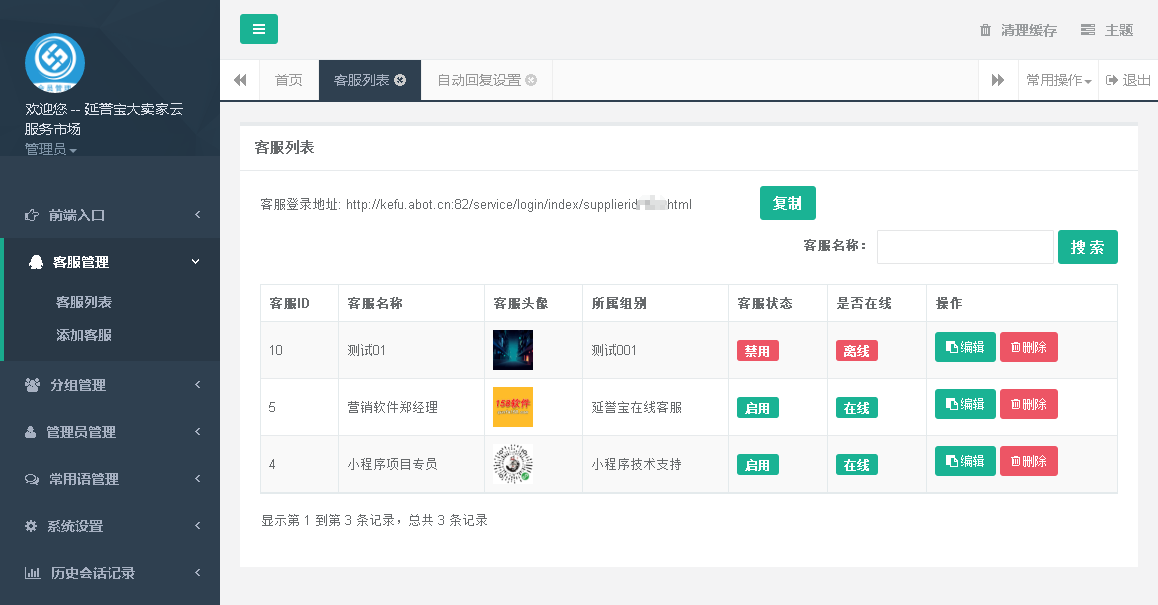This screenshot has height=605, width=1158.
Task: Open the QR avatar of 小程序项目专员
Action: pyautogui.click(x=513, y=464)
